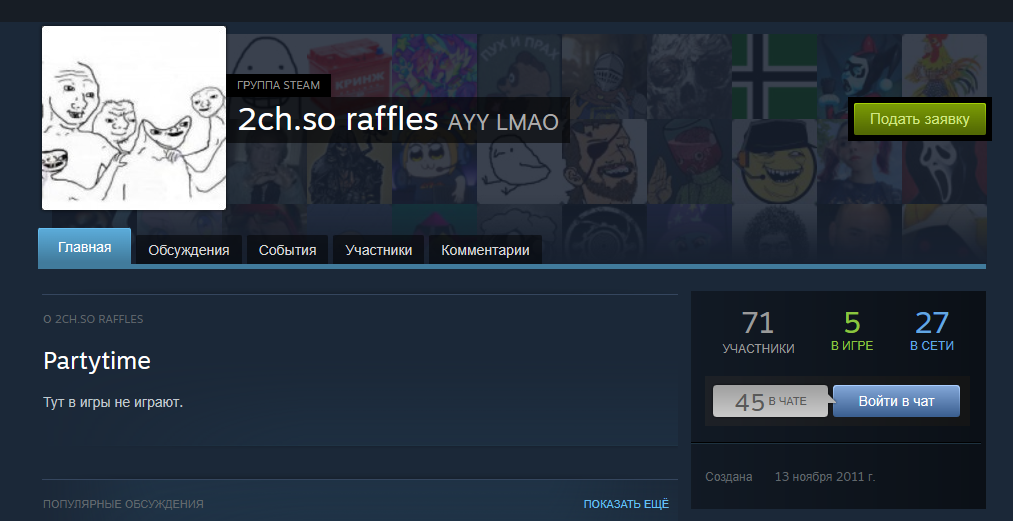Click the Подать заявку button

click(919, 119)
